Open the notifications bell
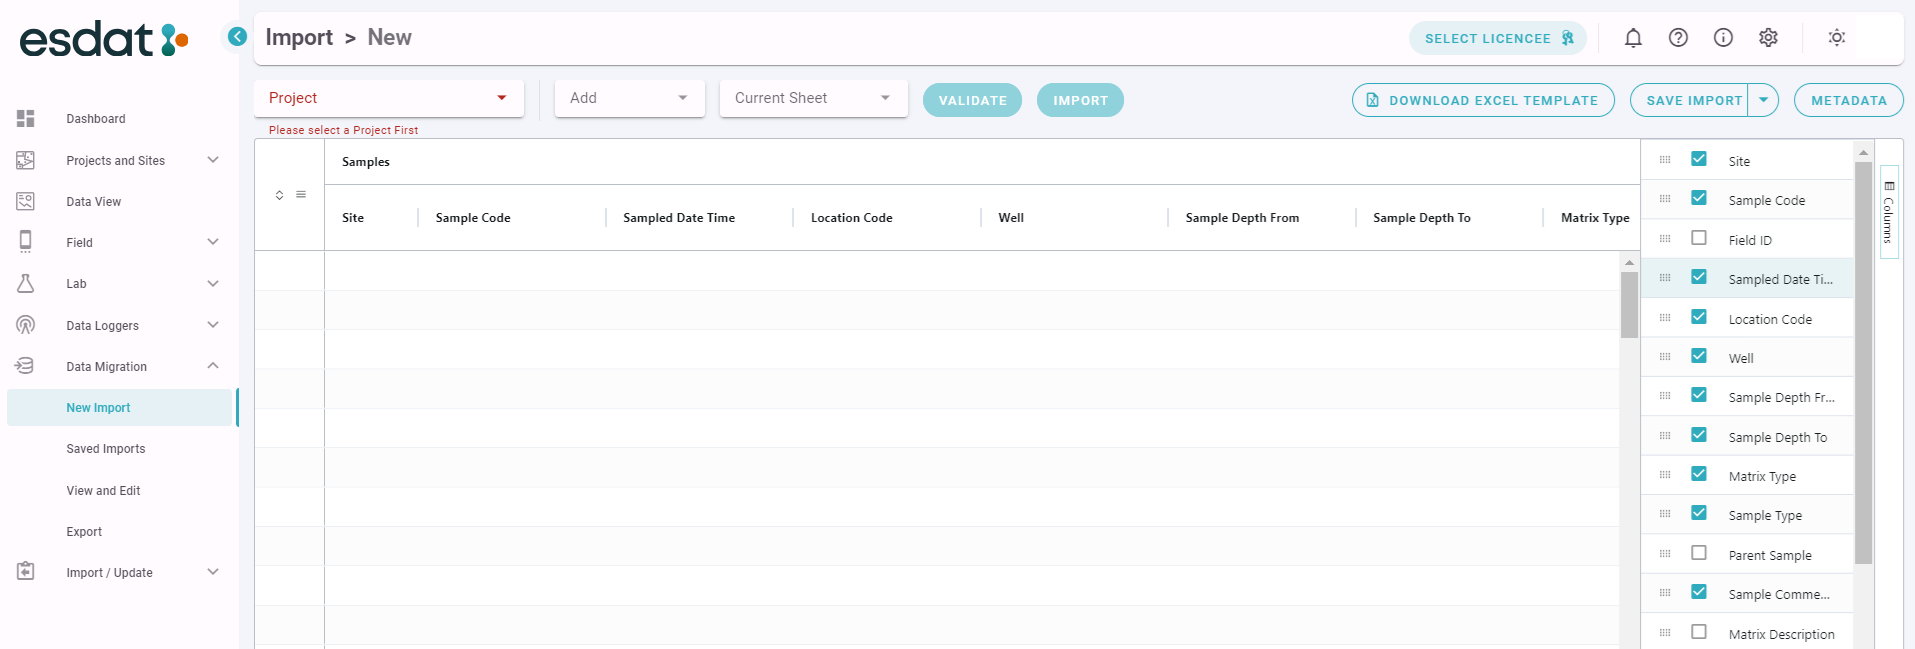 (x=1633, y=38)
